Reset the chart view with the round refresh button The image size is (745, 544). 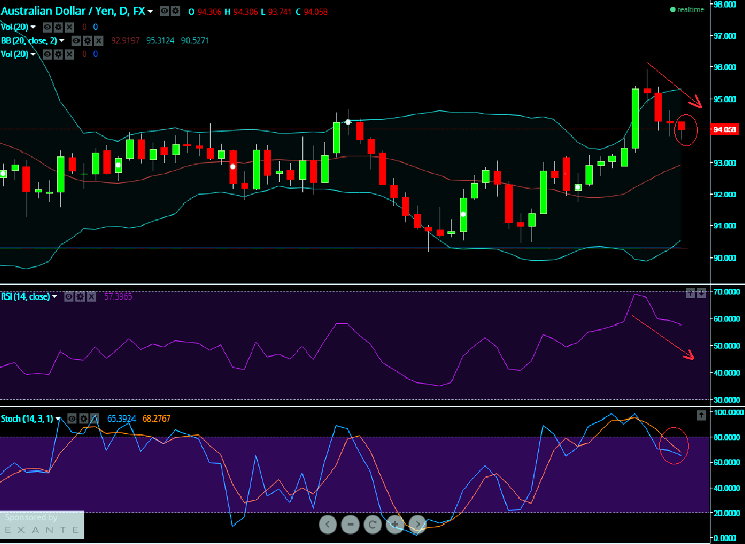[x=372, y=524]
